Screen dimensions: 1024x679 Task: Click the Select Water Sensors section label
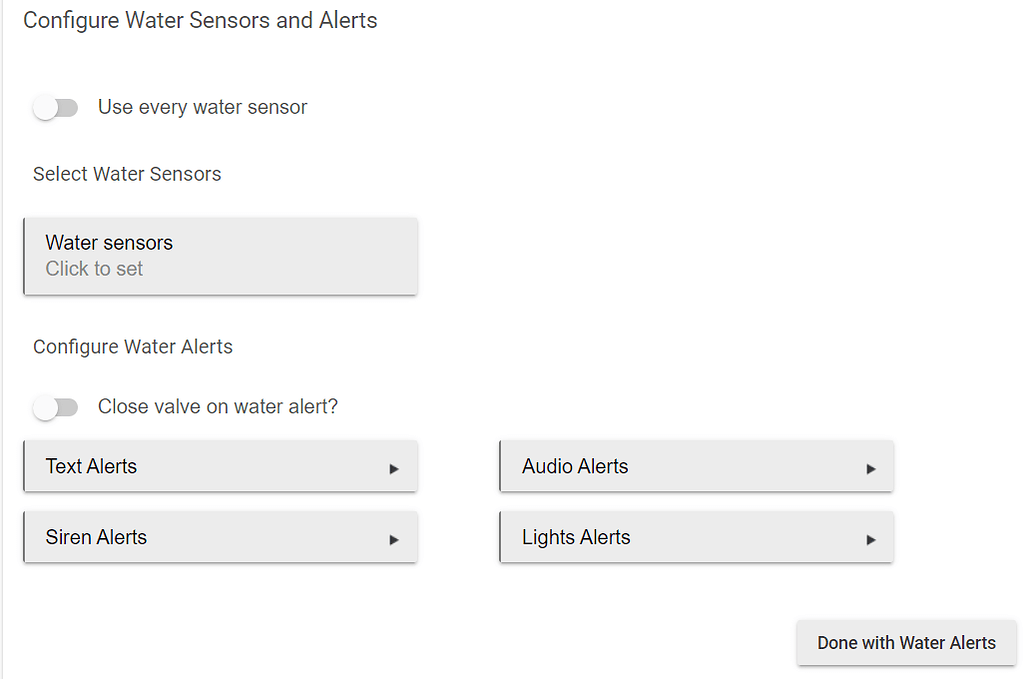(127, 173)
